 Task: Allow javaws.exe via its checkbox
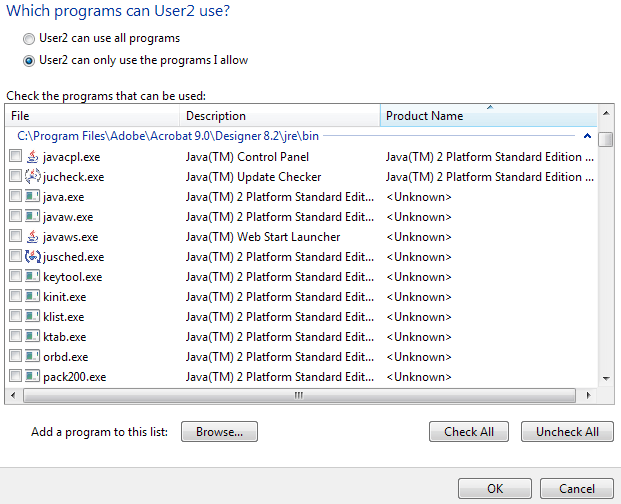point(15,236)
